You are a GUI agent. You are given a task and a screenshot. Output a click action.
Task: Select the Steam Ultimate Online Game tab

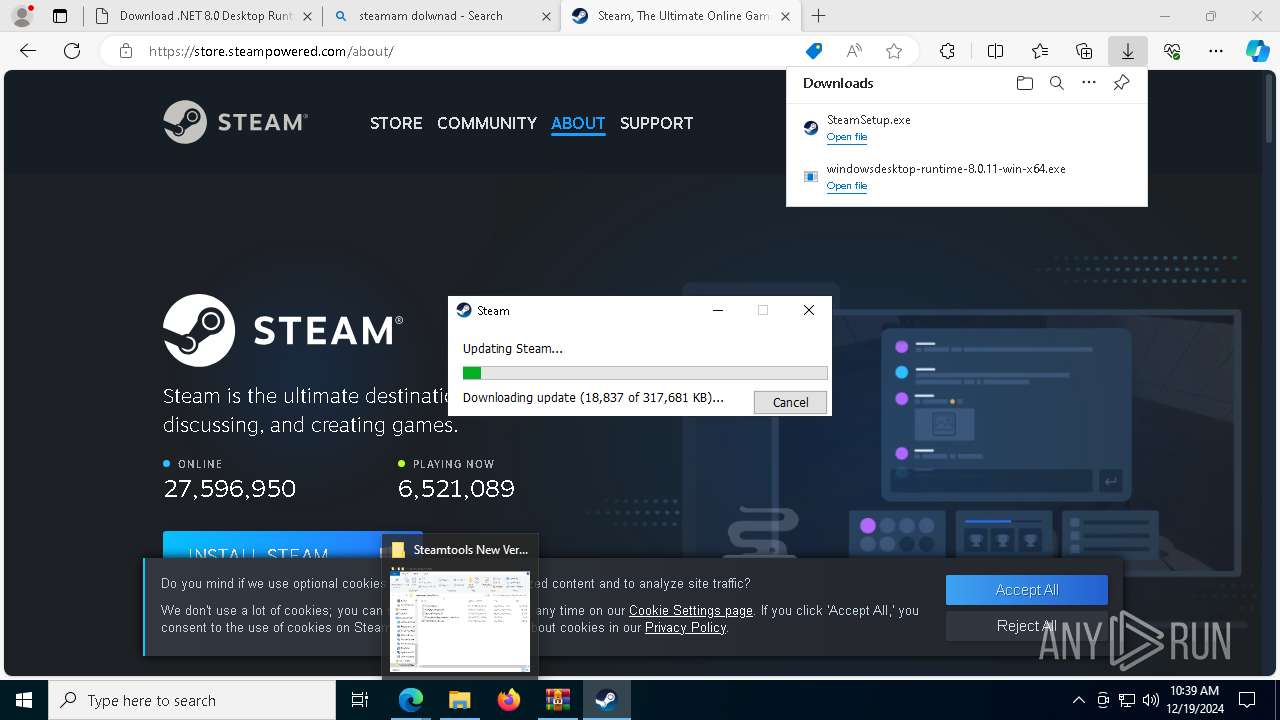[x=680, y=16]
